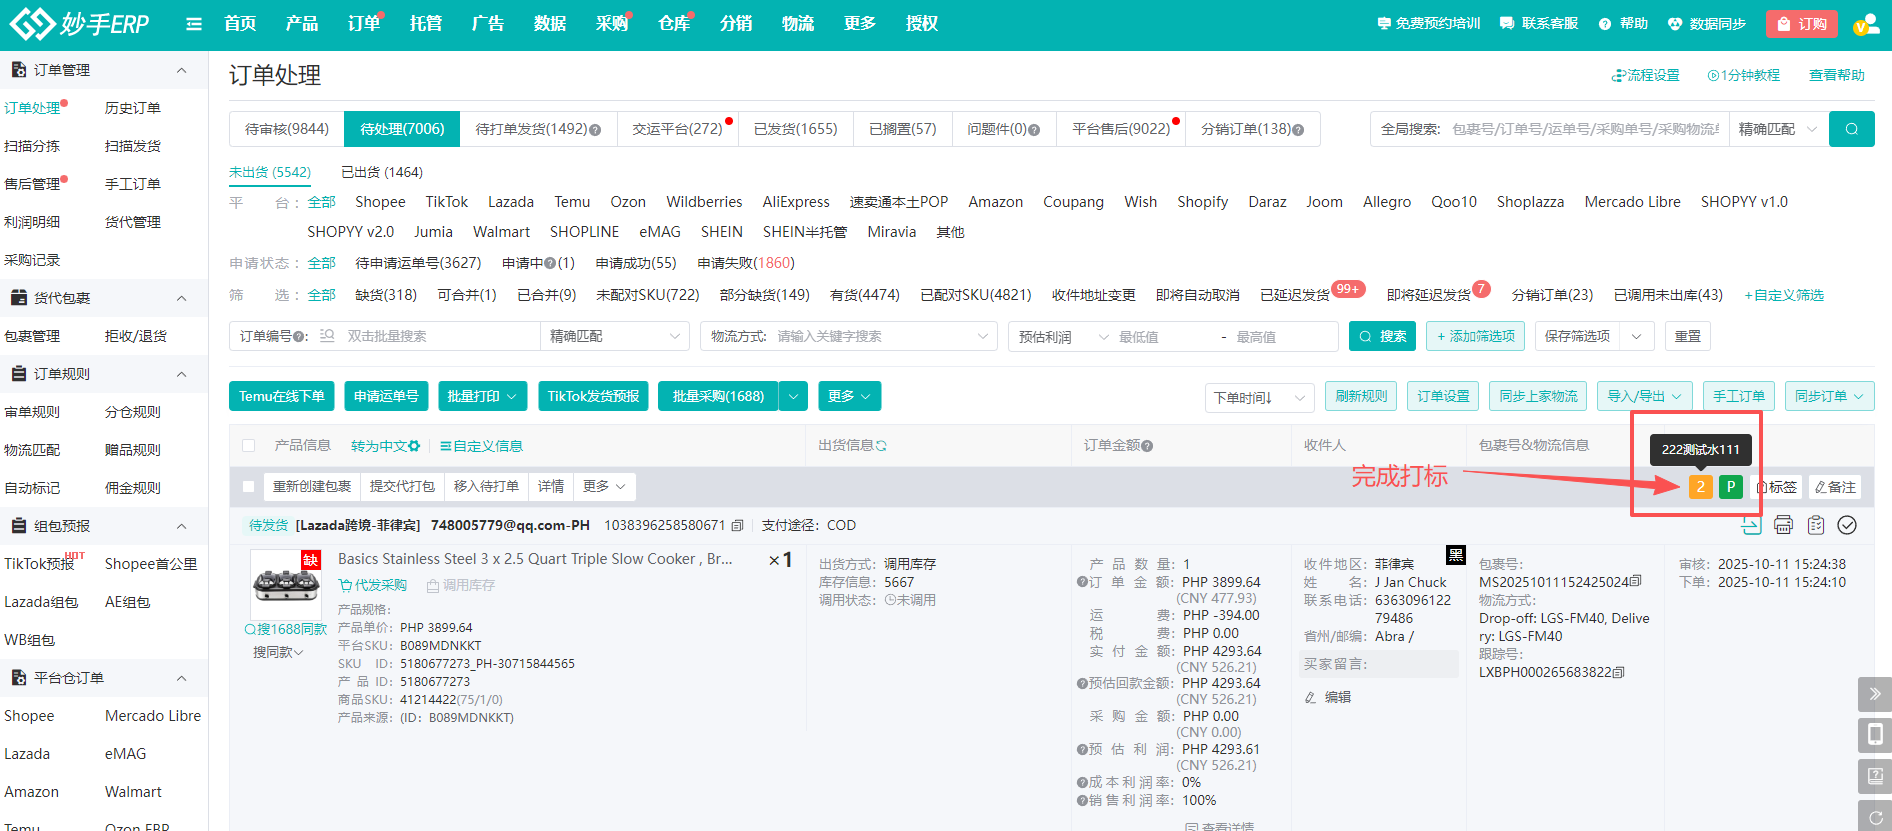Click the circled checkmark icon in order row
1892x831 pixels.
(1847, 525)
